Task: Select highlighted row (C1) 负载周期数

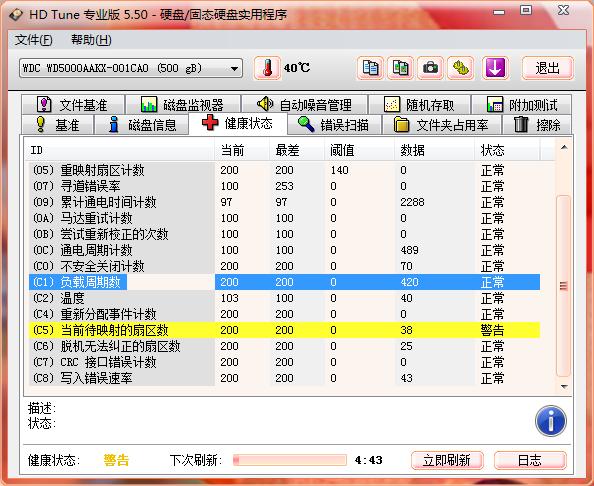Action: tap(284, 282)
